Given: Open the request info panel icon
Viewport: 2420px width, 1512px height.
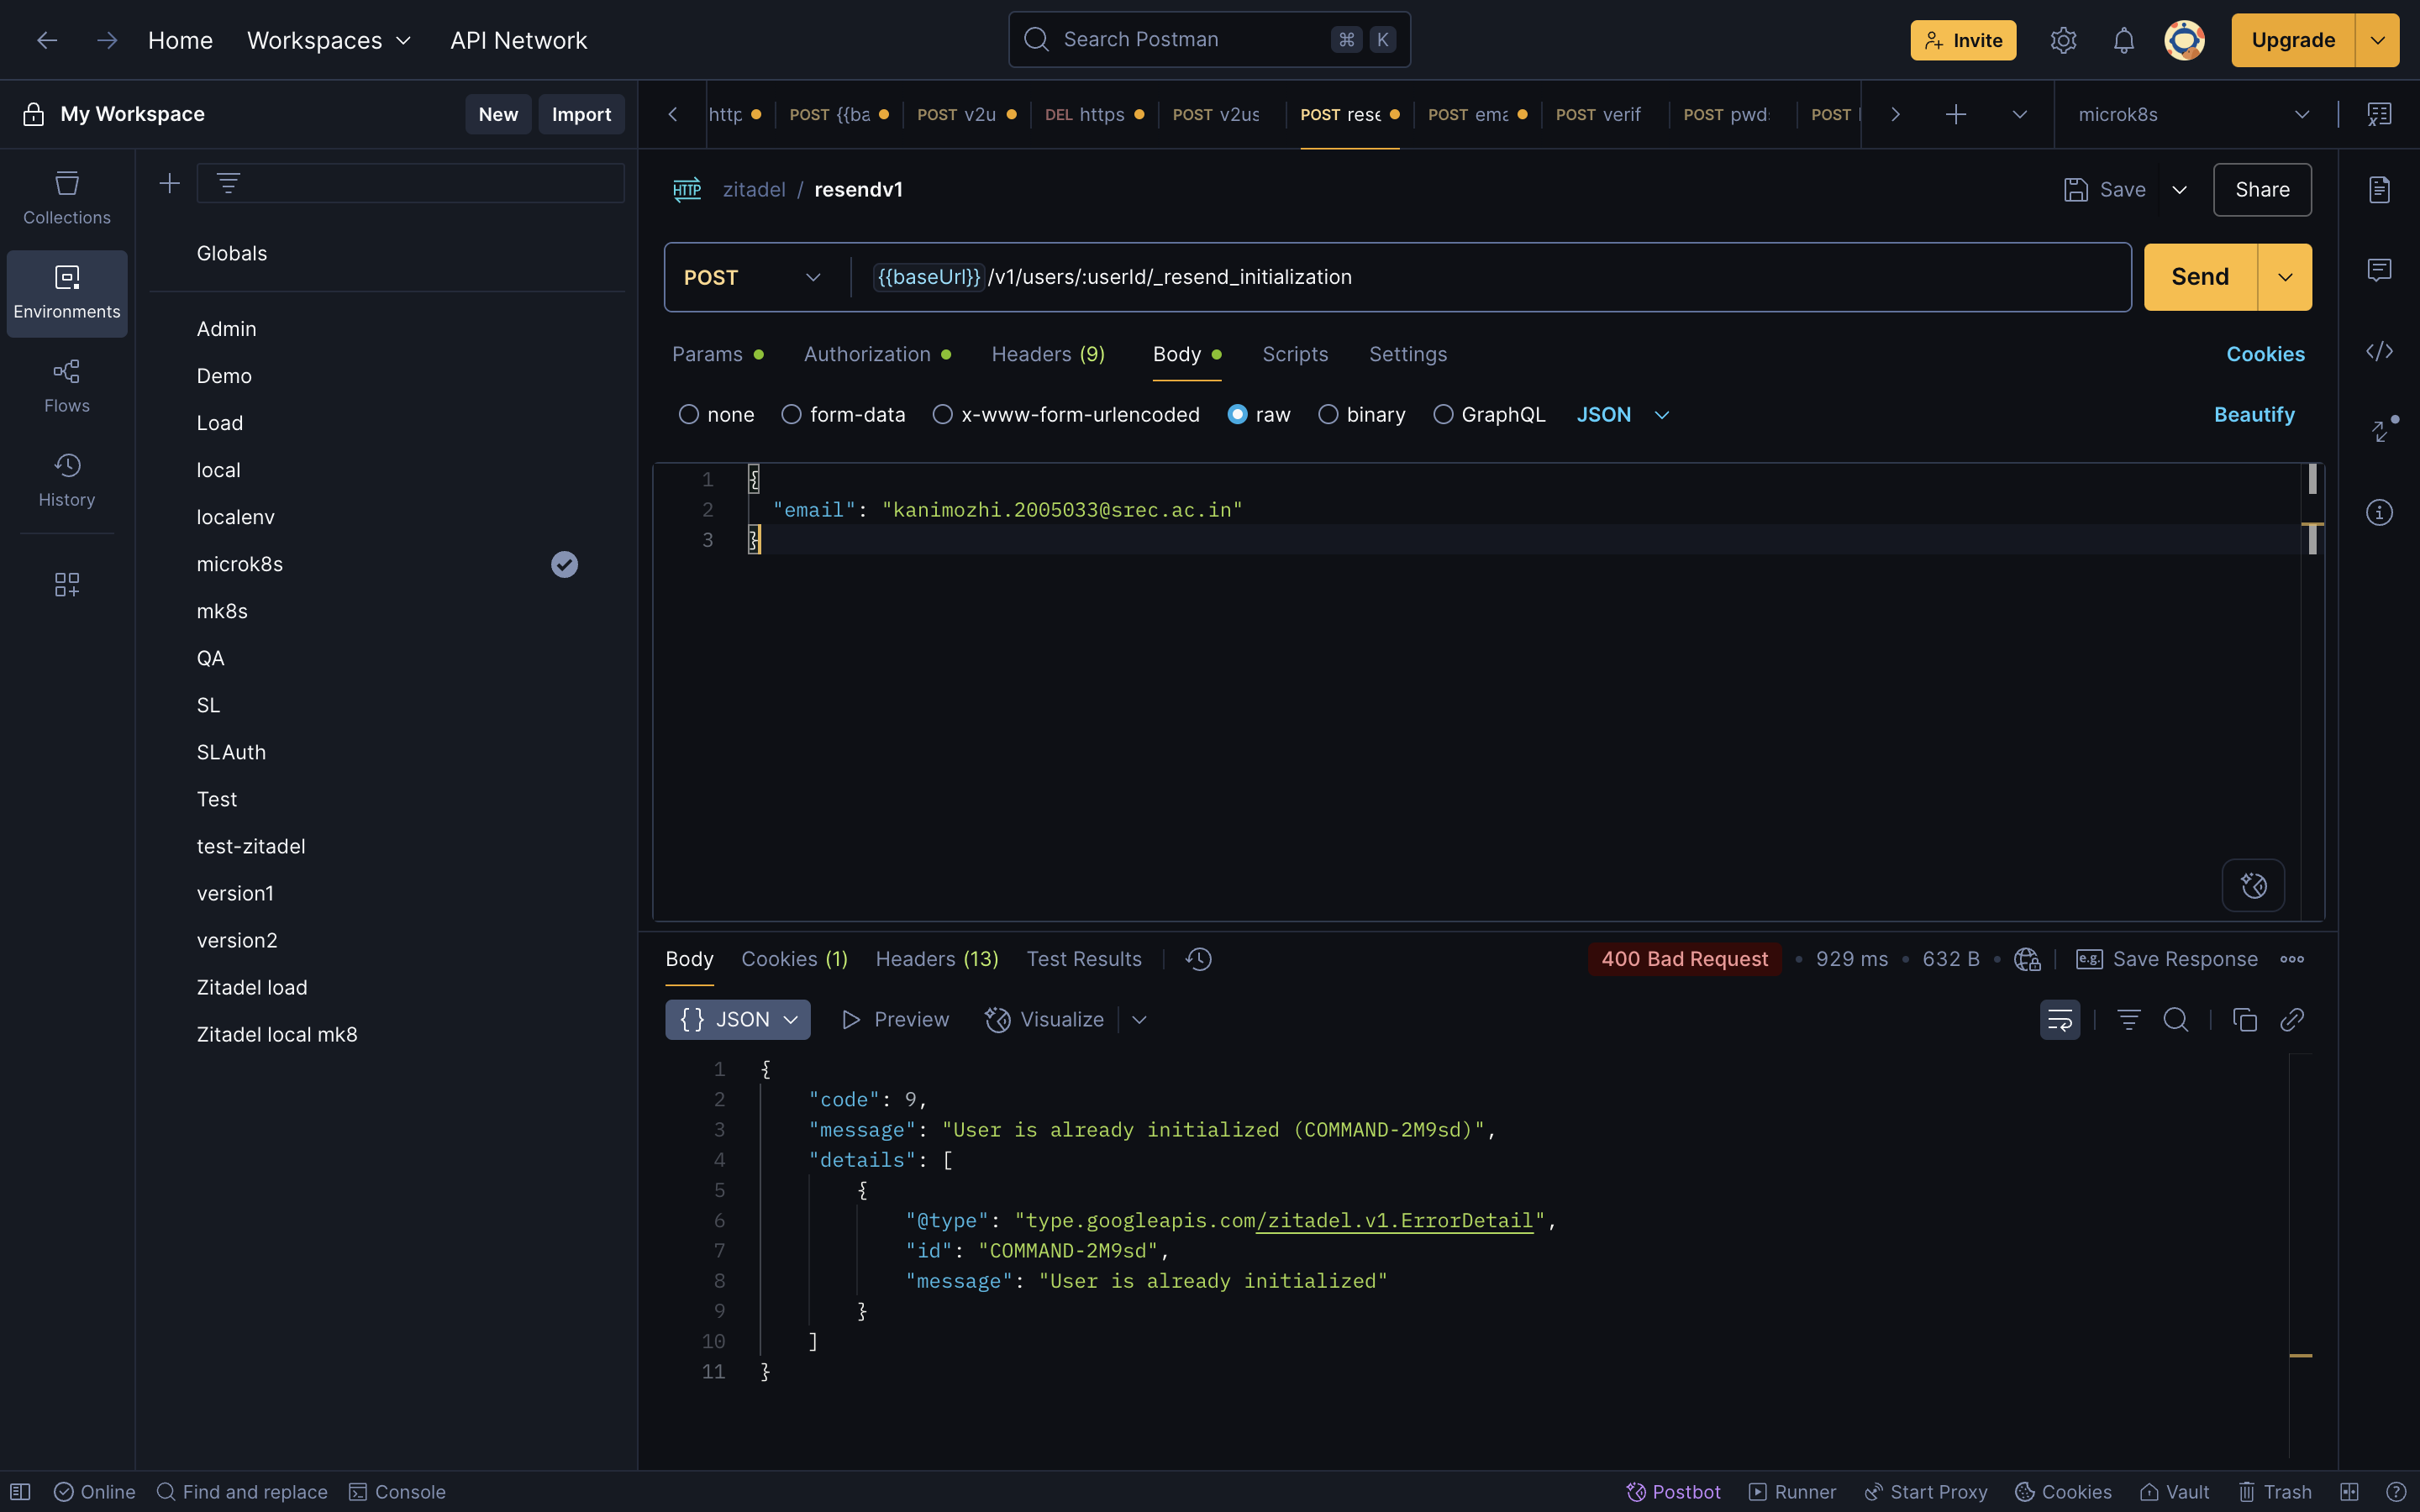Looking at the screenshot, I should [x=2379, y=513].
